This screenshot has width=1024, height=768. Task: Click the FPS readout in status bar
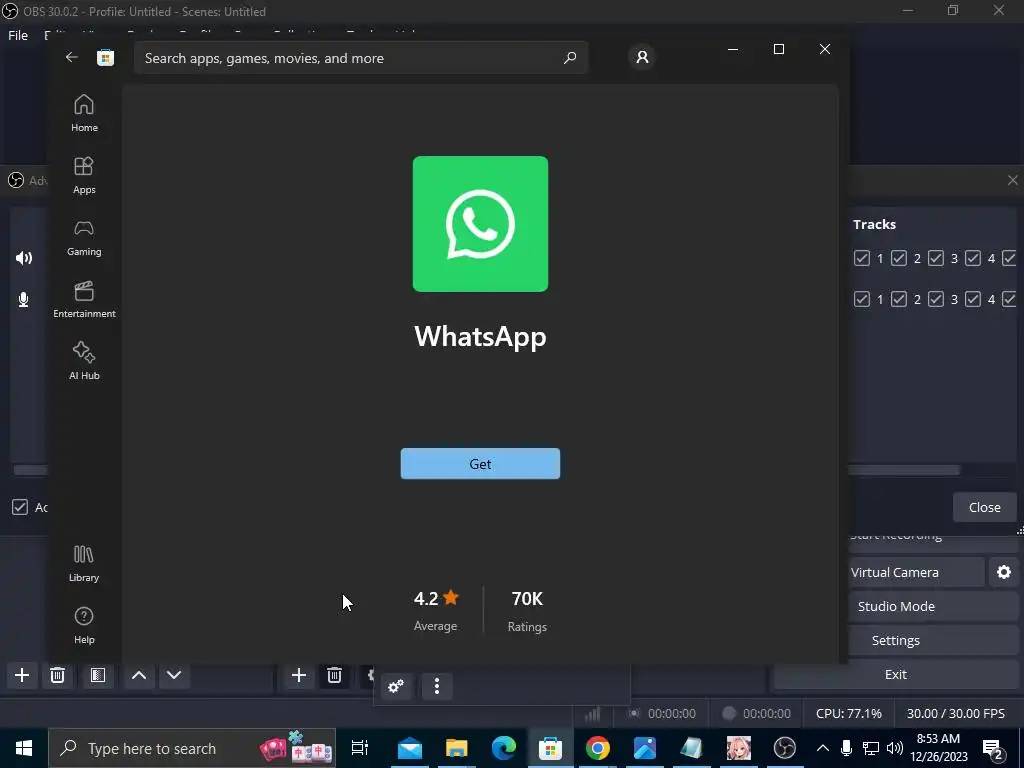(955, 713)
